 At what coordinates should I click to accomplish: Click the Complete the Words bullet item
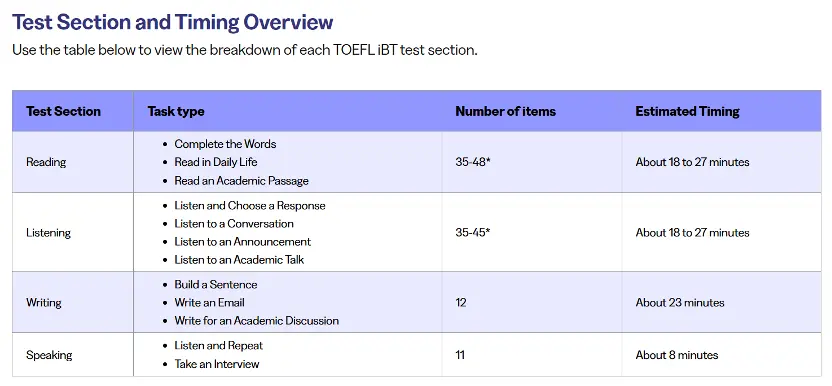pos(226,144)
